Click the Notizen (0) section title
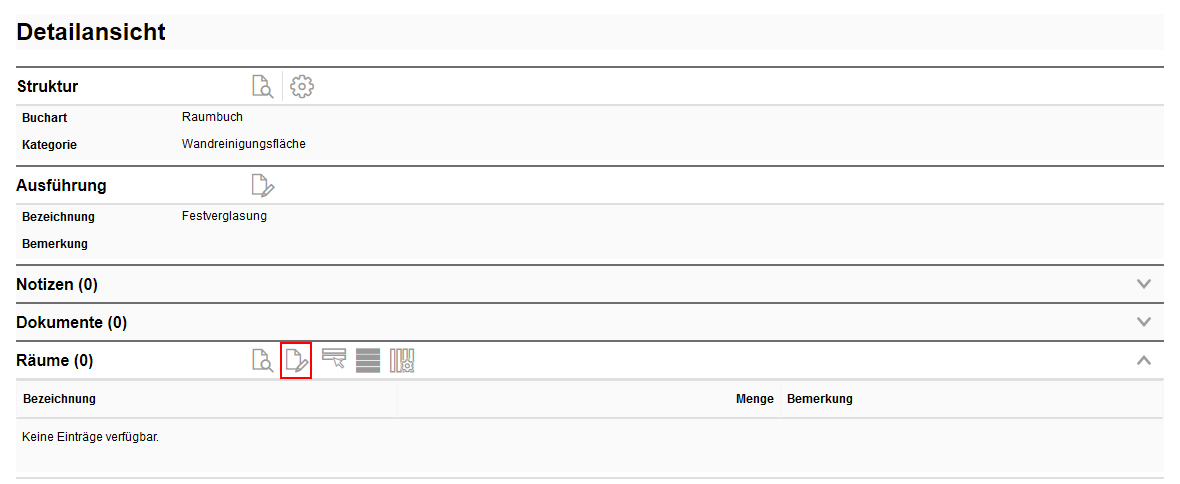Screen dimensions: 1180x484 coord(57,285)
